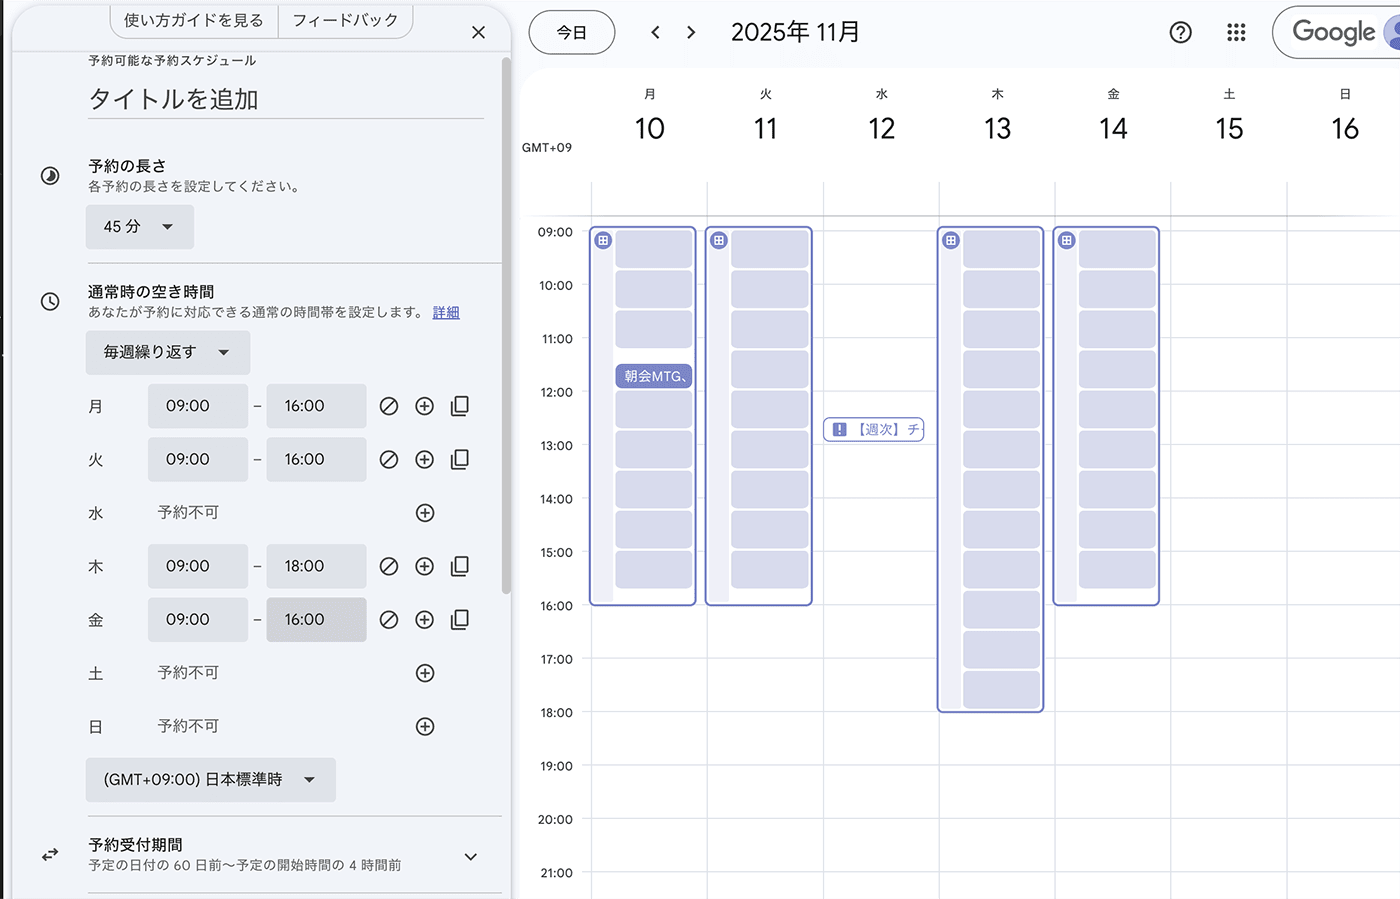Copy Thursday's hours to other days

click(x=460, y=566)
